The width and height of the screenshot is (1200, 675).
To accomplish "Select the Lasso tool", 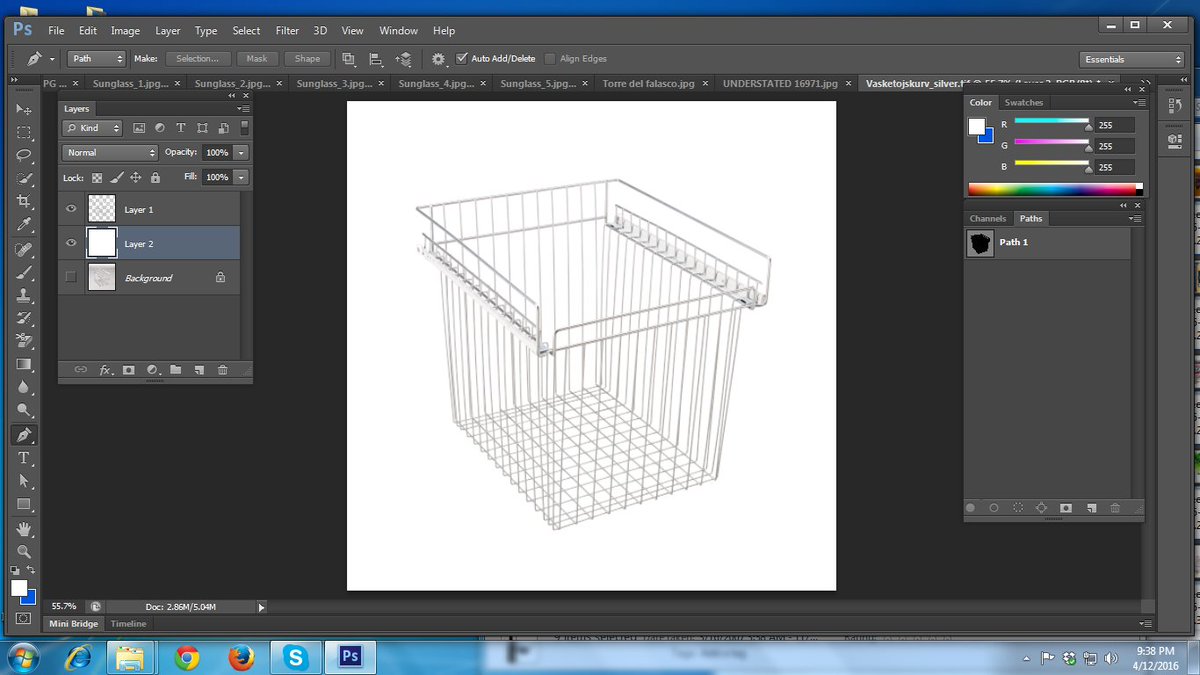I will (24, 155).
